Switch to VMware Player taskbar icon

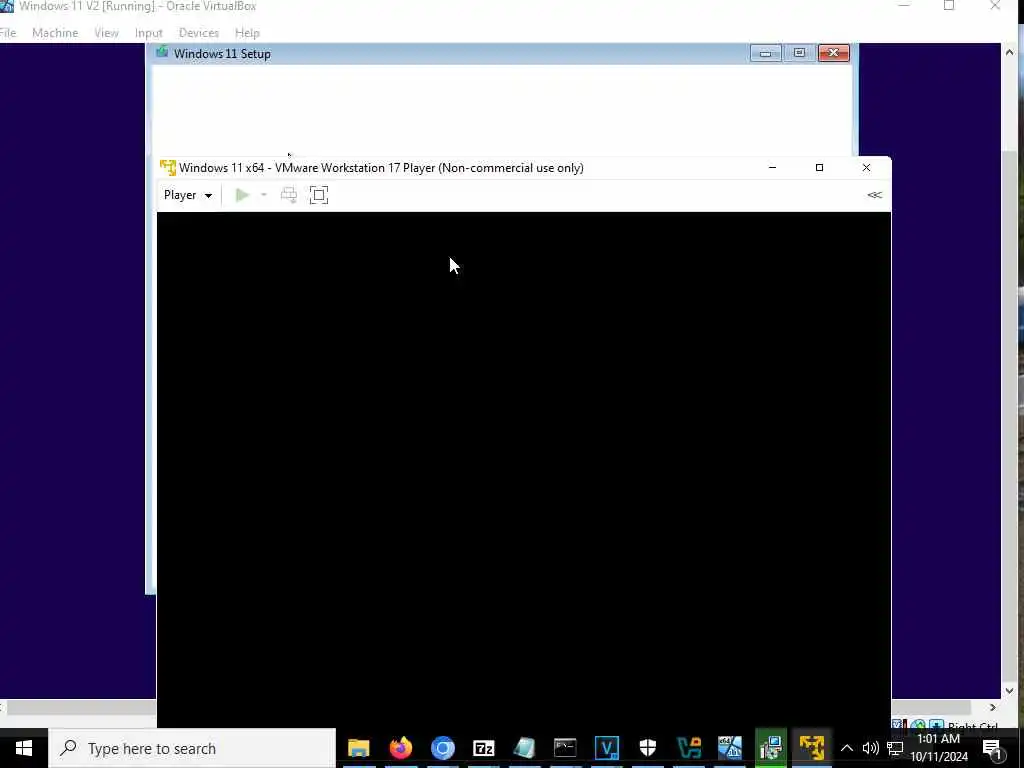pos(812,748)
